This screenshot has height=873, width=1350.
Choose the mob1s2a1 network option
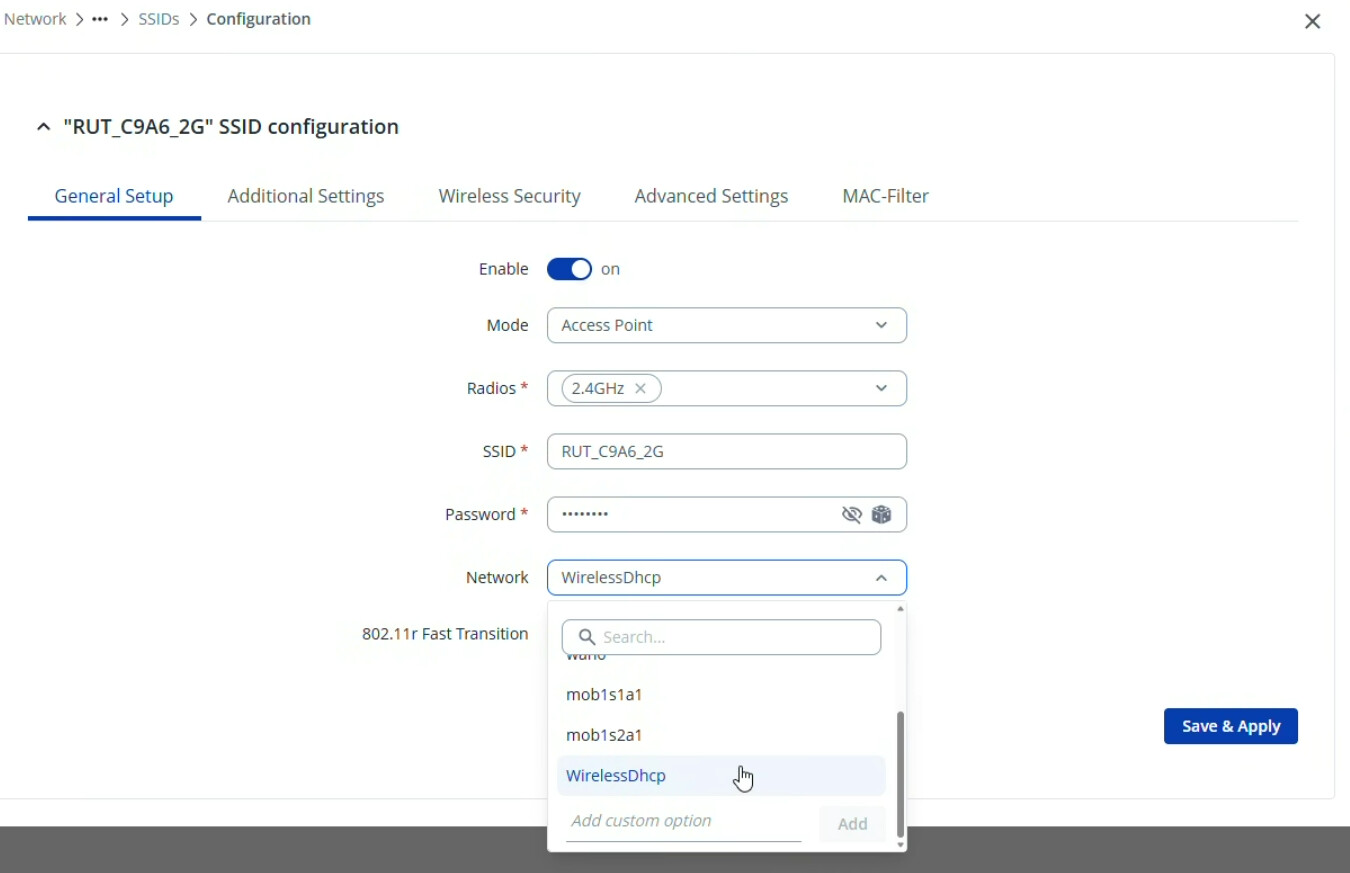pos(604,735)
